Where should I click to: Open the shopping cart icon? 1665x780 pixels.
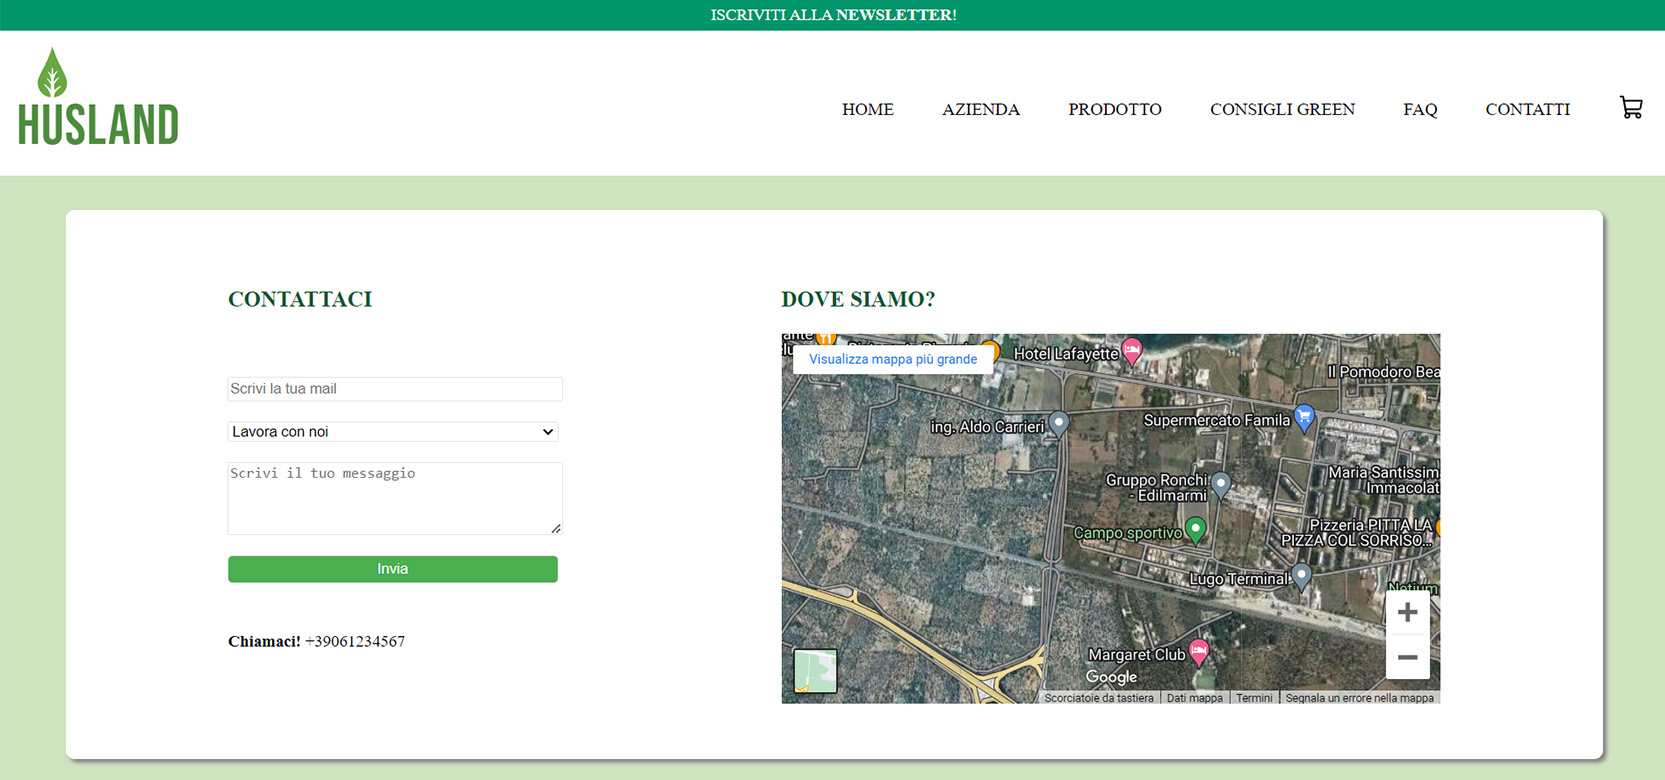[1631, 108]
